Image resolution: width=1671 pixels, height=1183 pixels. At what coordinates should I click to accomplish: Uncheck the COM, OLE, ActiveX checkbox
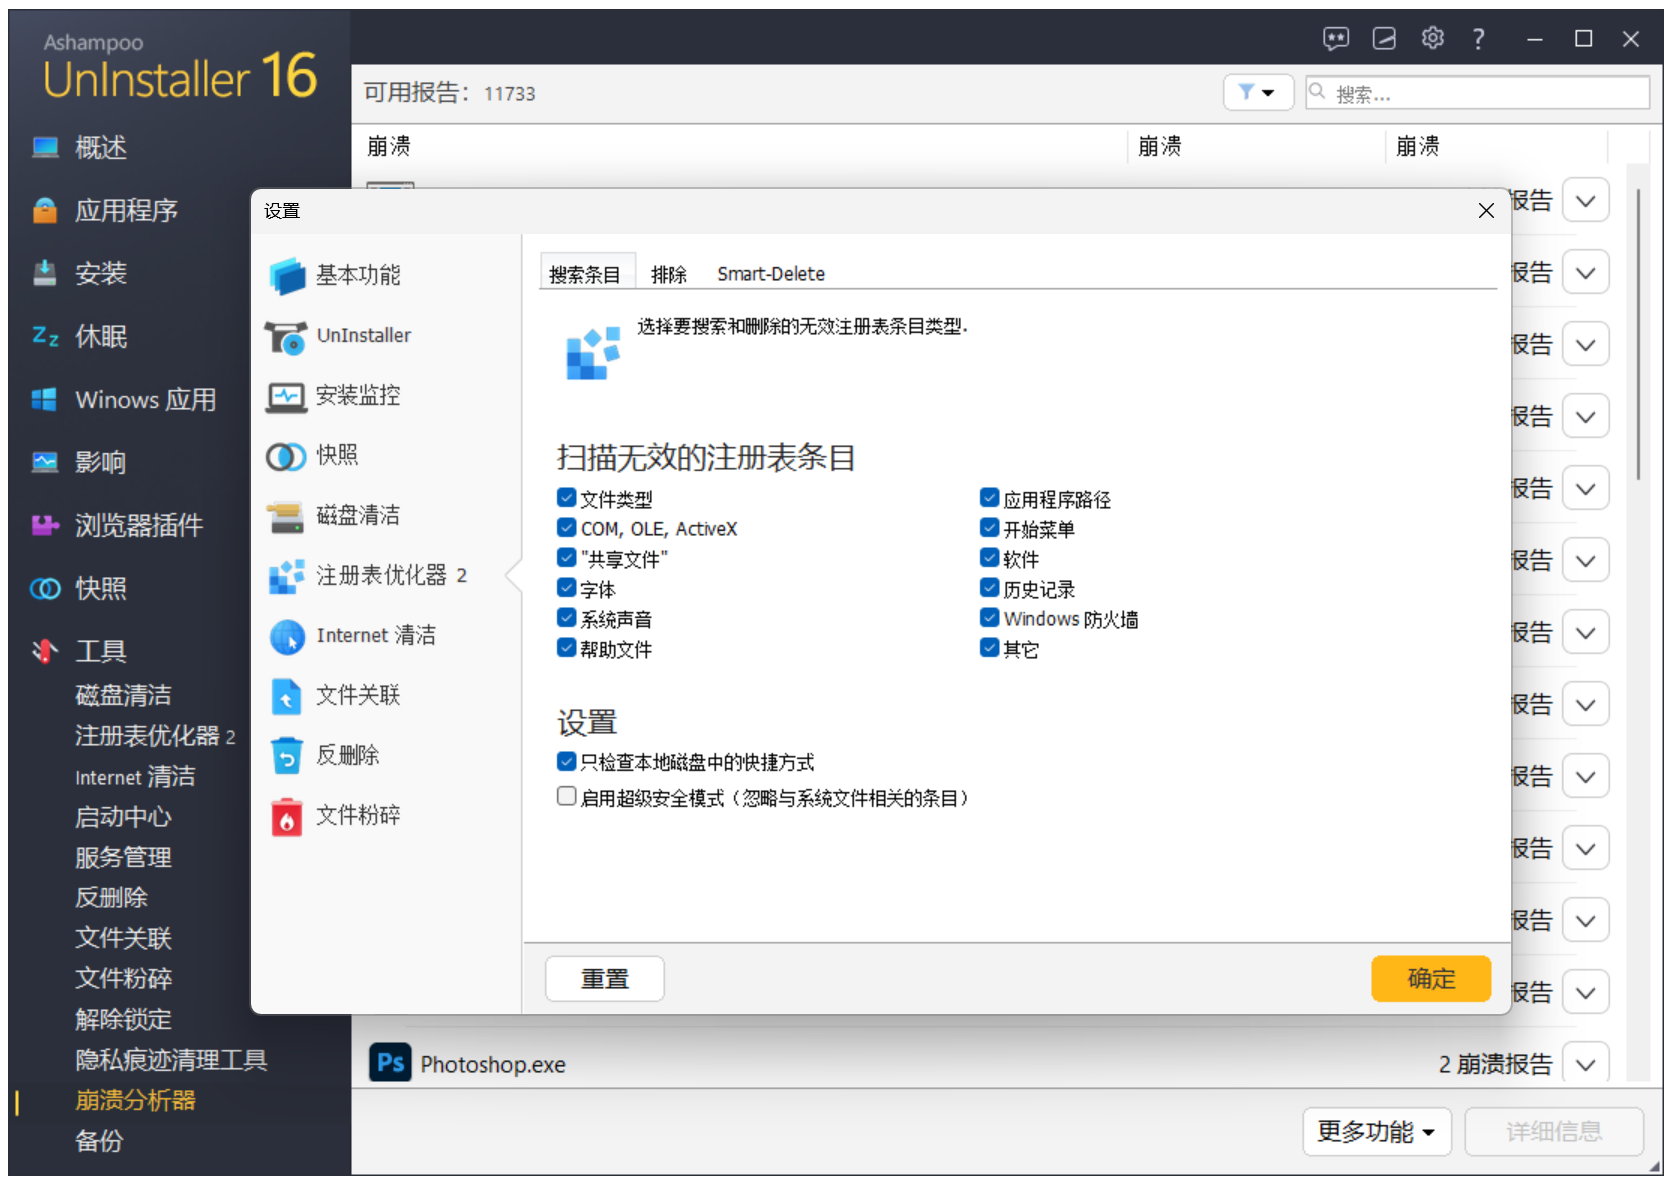[567, 528]
